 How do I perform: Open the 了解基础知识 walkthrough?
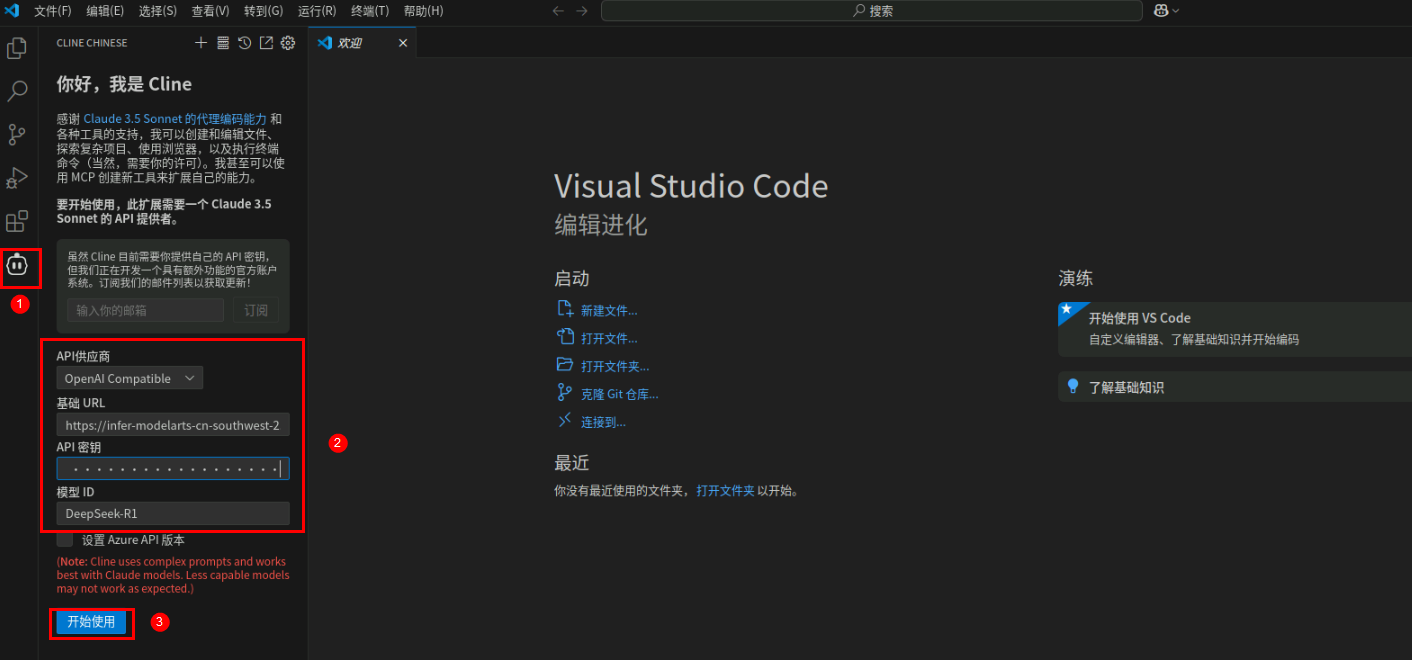(x=1235, y=387)
